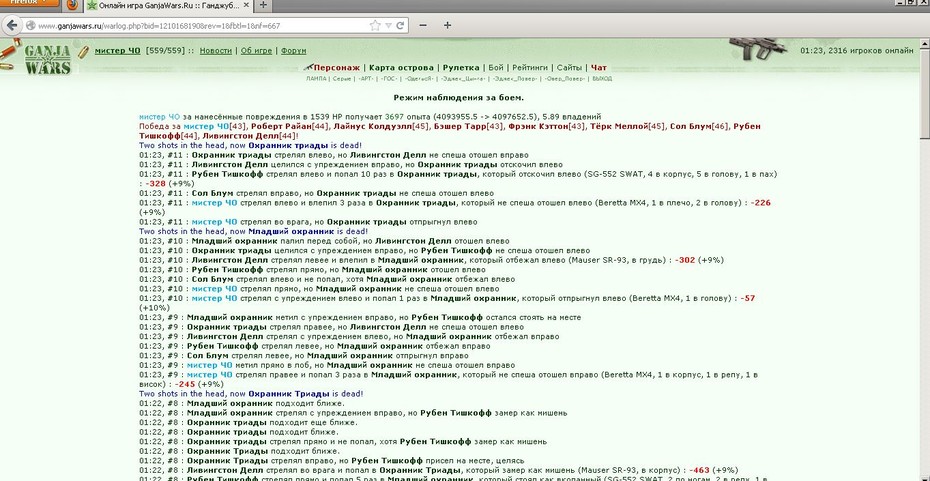Open Карта острова menu item

coord(401,68)
